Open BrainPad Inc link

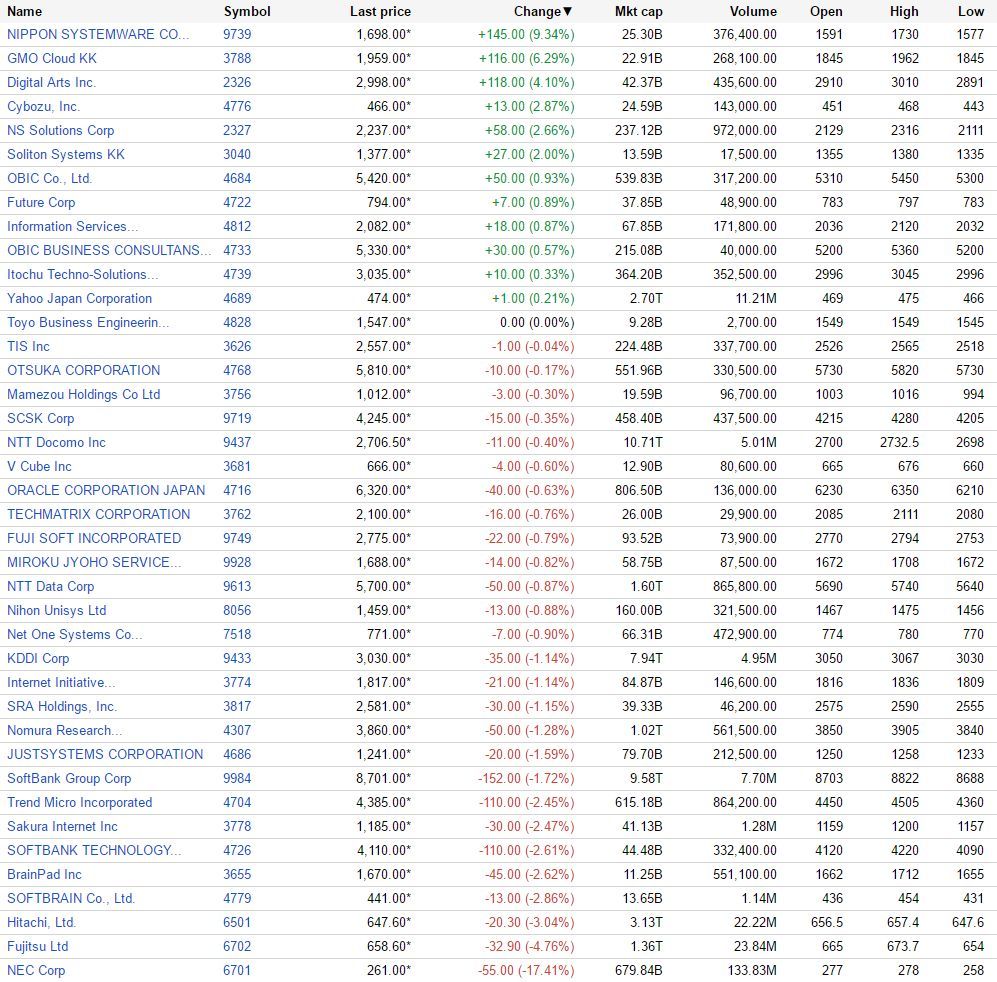tap(45, 875)
